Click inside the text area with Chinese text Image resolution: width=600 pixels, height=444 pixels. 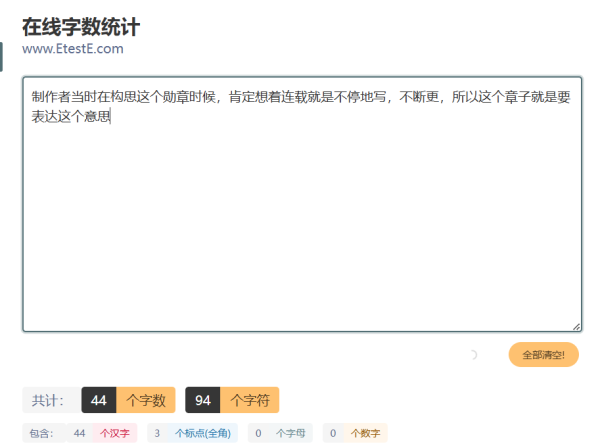coord(302,204)
